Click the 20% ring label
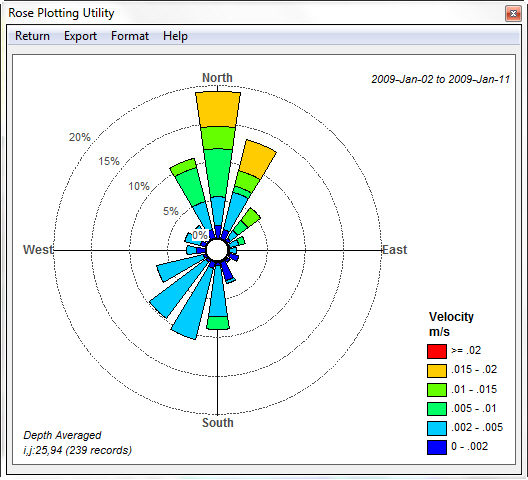The height and width of the screenshot is (480, 528). click(79, 137)
